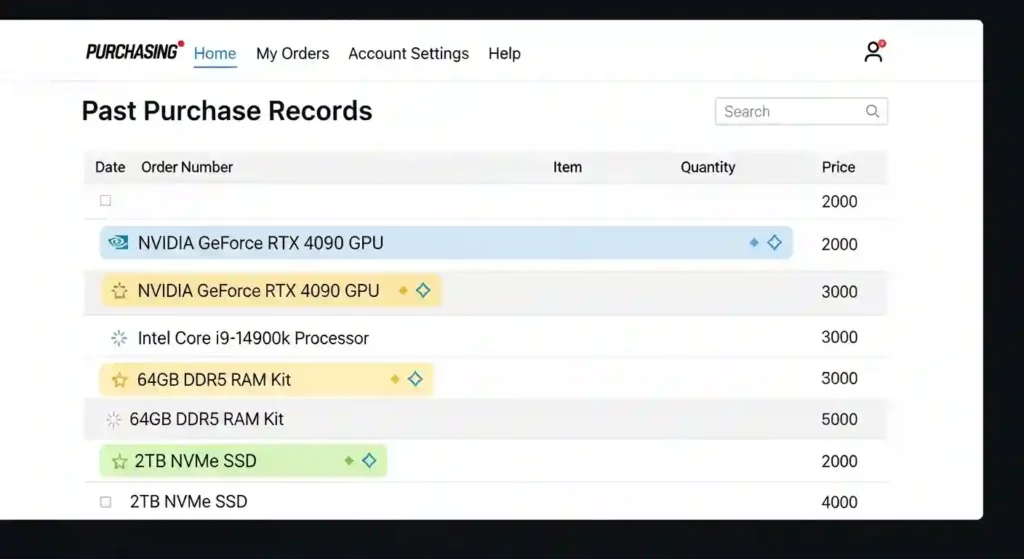Open Account Settings in the navigation
Image resolution: width=1024 pixels, height=559 pixels.
coord(408,54)
